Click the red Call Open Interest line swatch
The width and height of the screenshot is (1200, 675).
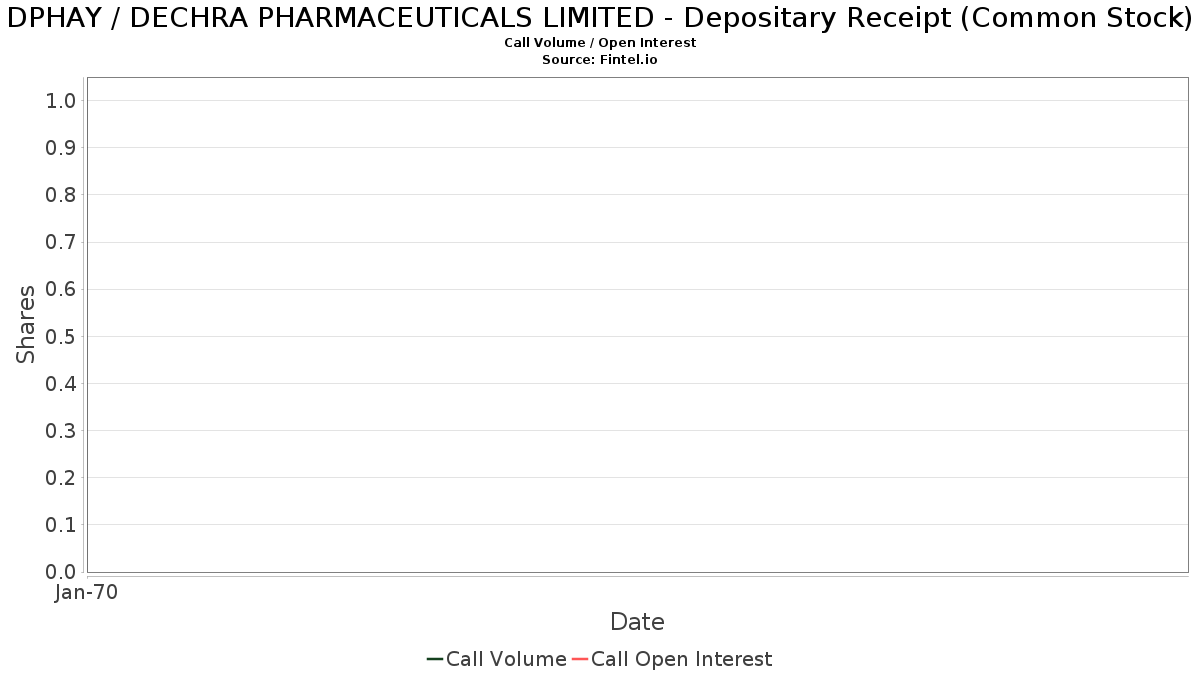coord(580,659)
